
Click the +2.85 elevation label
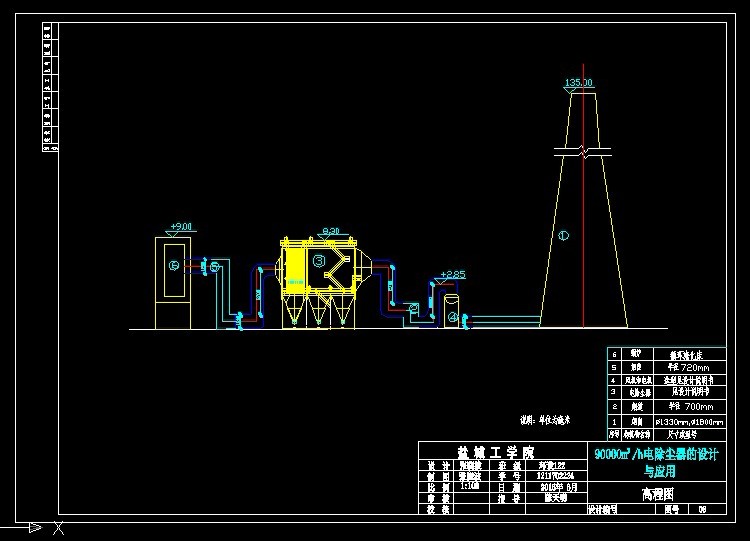pyautogui.click(x=452, y=275)
